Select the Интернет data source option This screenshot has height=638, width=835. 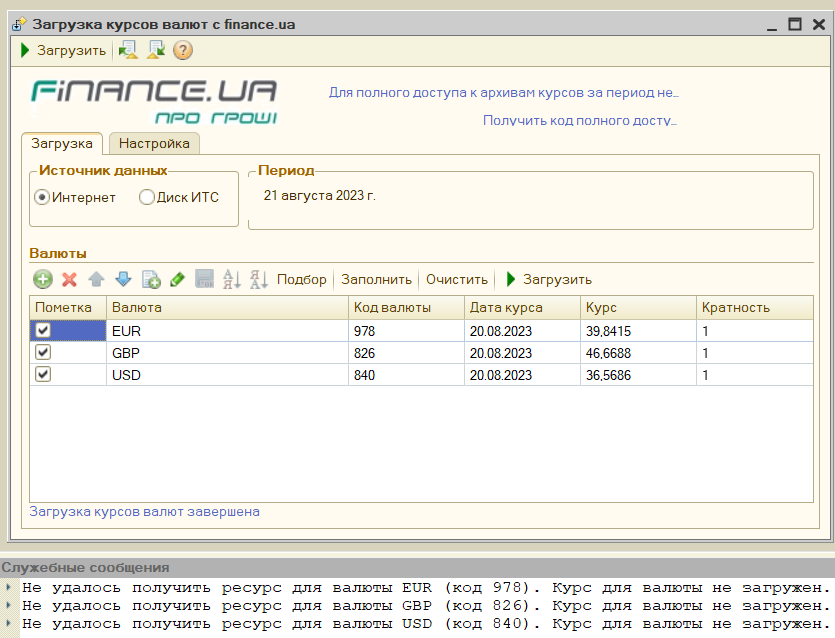pyautogui.click(x=42, y=197)
